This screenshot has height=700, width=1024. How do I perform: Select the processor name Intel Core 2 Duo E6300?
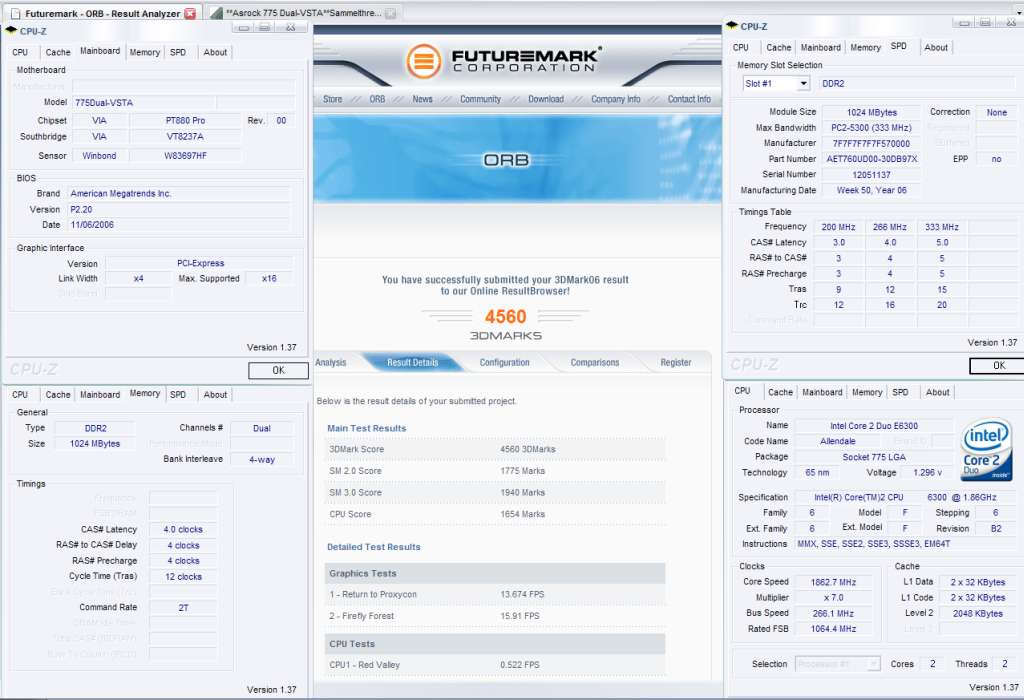point(874,426)
